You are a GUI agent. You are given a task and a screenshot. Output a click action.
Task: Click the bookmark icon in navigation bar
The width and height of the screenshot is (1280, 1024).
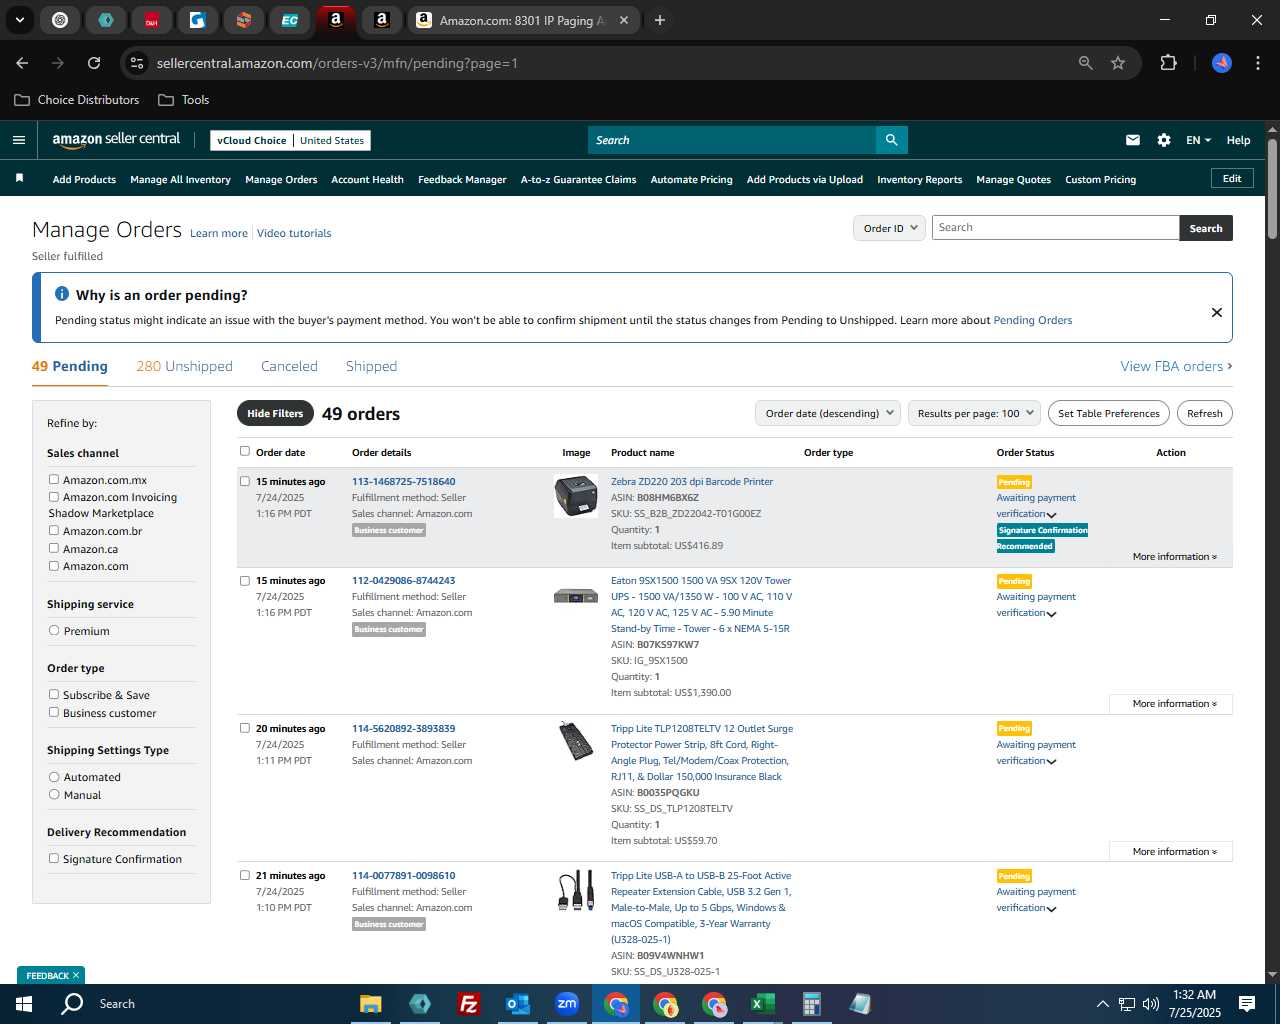point(19,178)
